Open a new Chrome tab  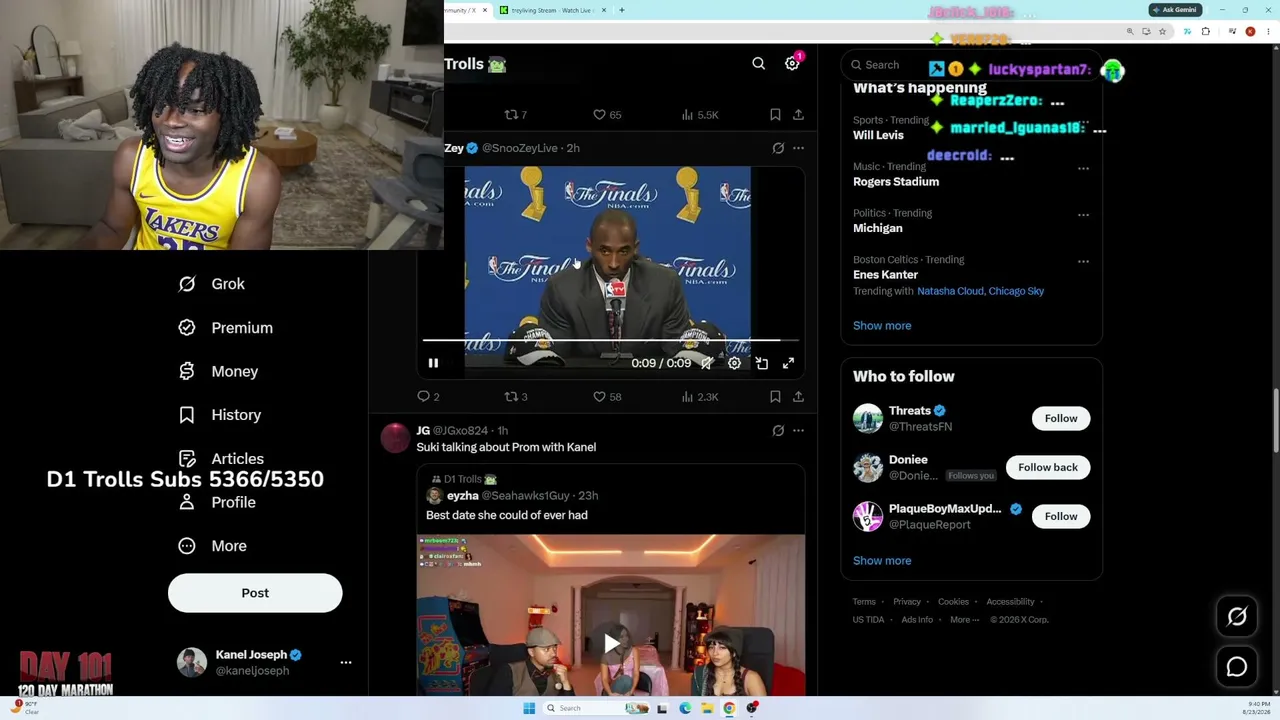coord(622,10)
